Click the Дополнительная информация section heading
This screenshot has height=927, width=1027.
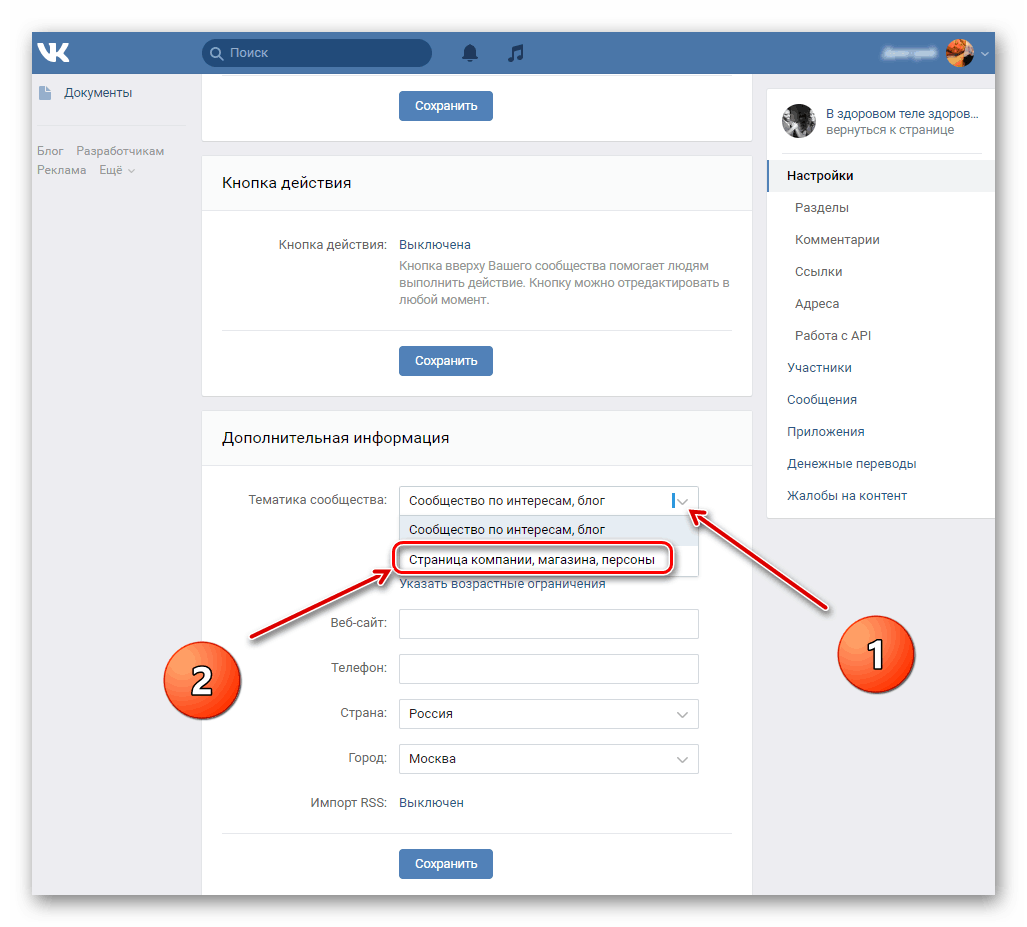[x=335, y=438]
